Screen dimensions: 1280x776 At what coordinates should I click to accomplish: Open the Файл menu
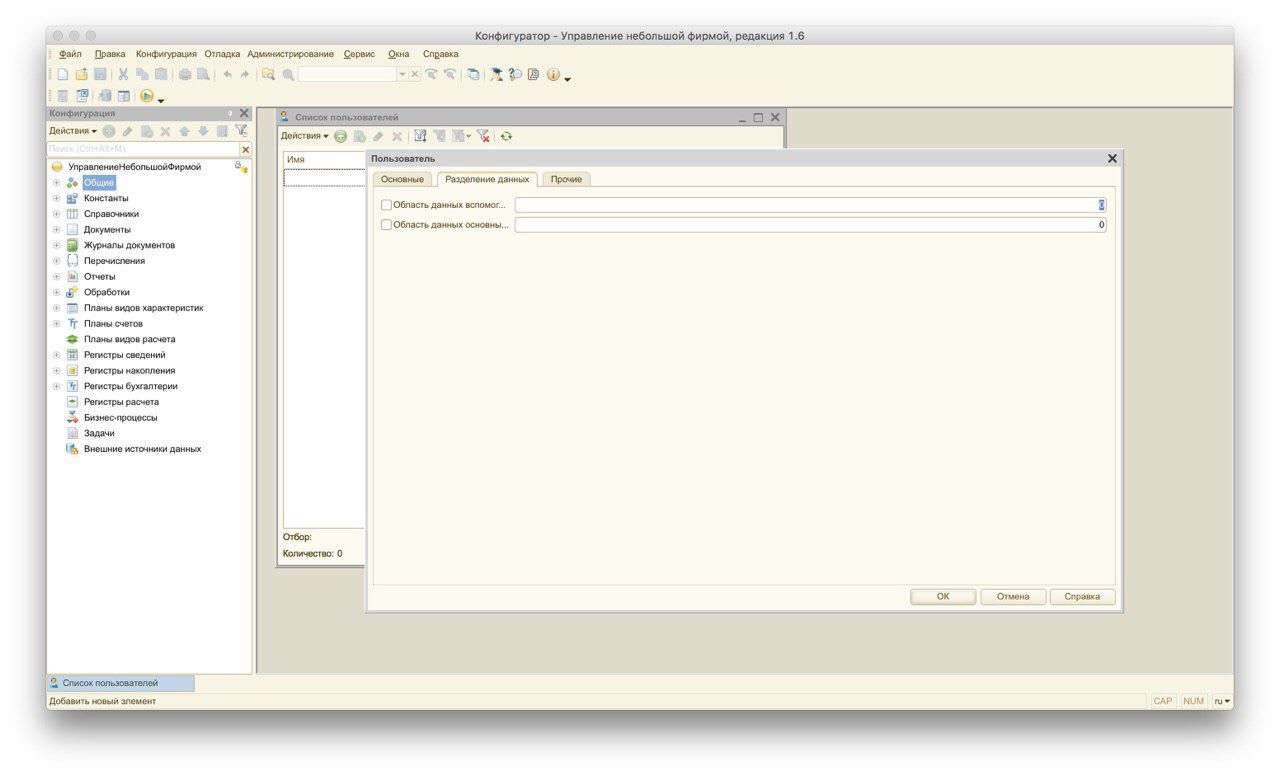tap(70, 54)
